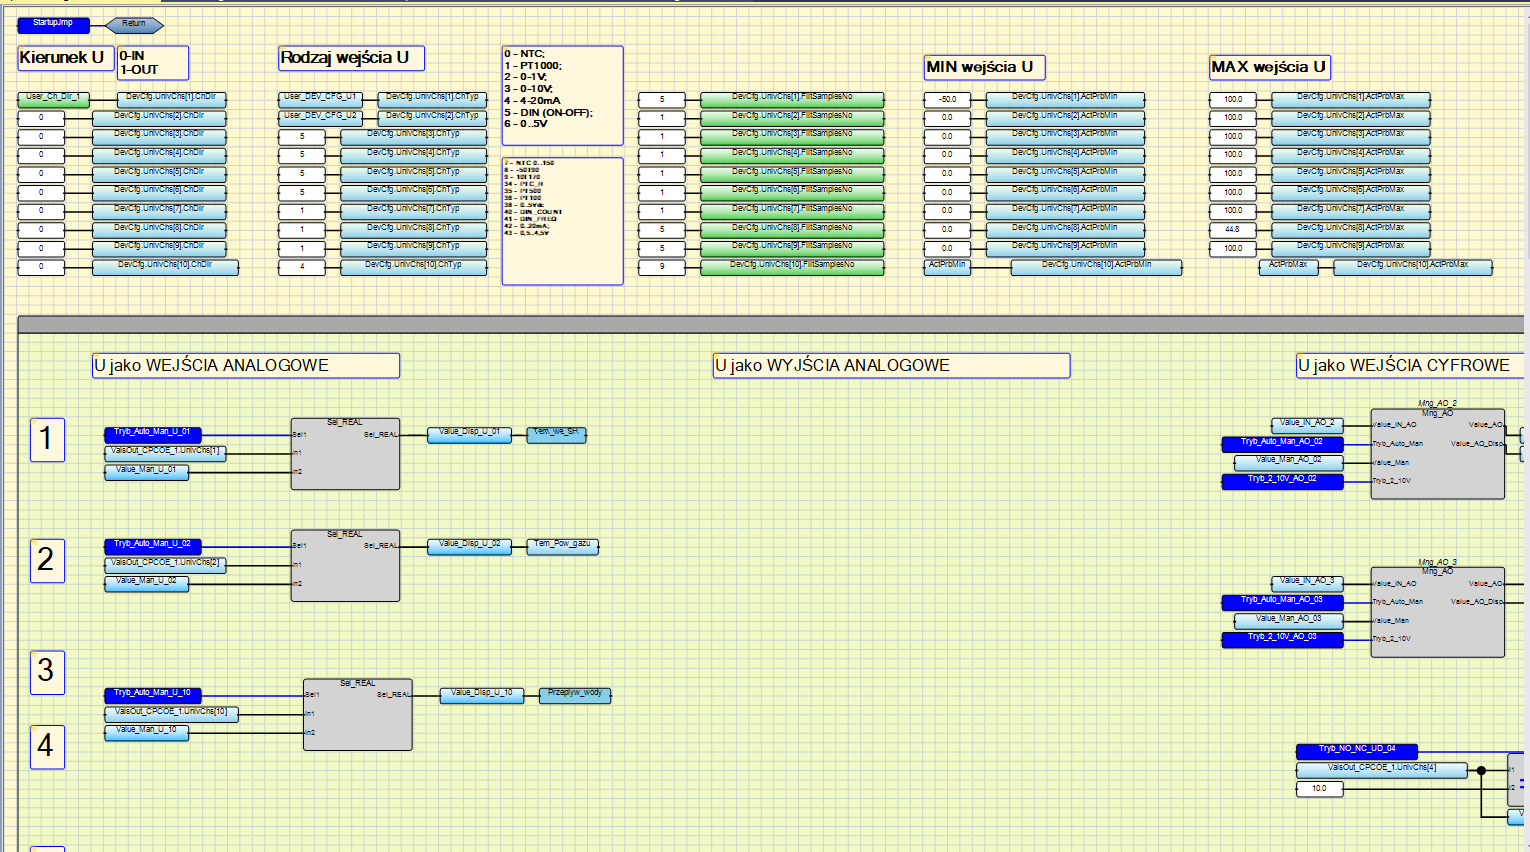Viewport: 1530px width, 852px height.
Task: Select the DevCfg.UnivChs[8].ActPrbMax output block
Action: [1350, 230]
